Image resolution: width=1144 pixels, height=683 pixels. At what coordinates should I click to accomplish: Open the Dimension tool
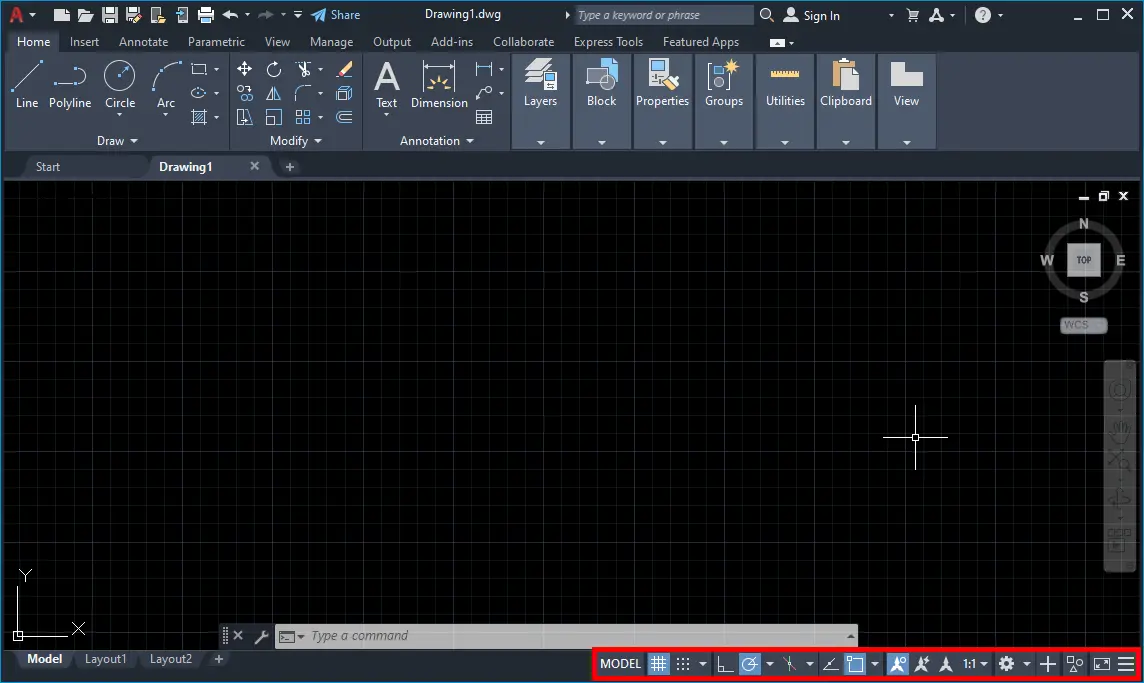[439, 85]
